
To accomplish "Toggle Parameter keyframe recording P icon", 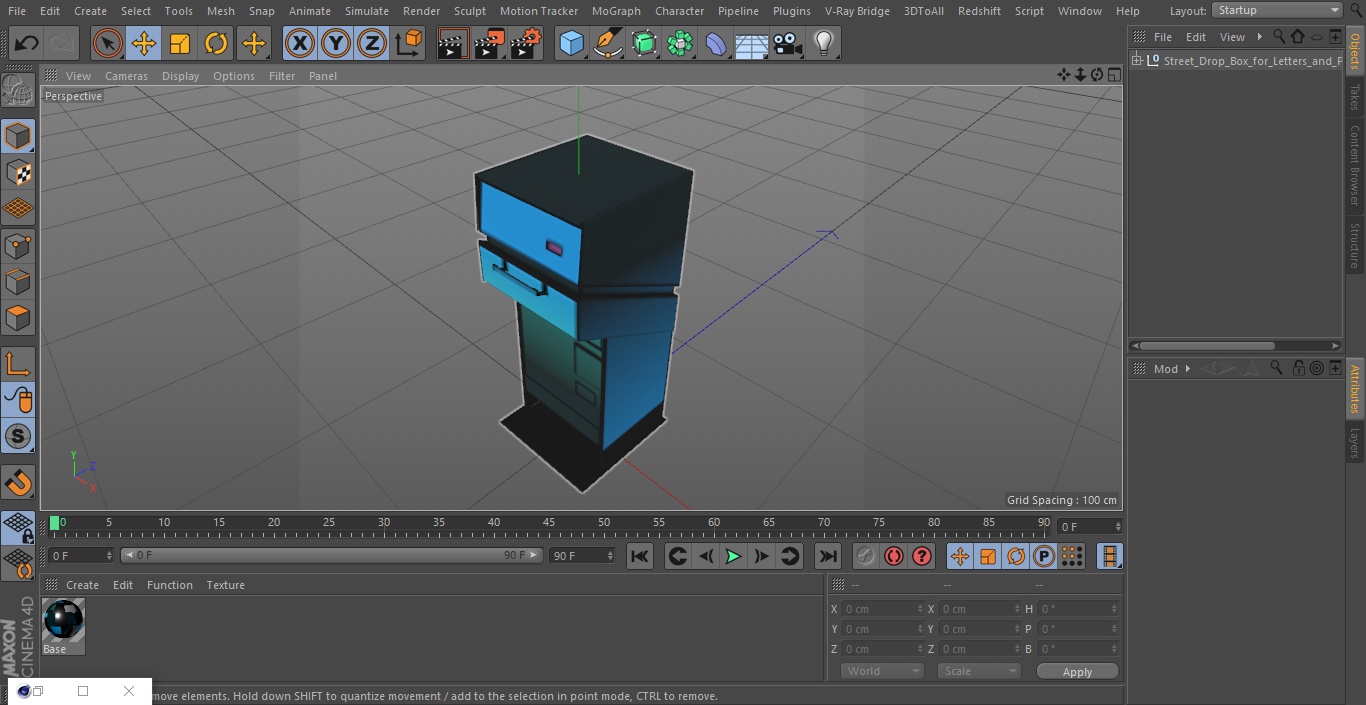I will click(x=1044, y=556).
